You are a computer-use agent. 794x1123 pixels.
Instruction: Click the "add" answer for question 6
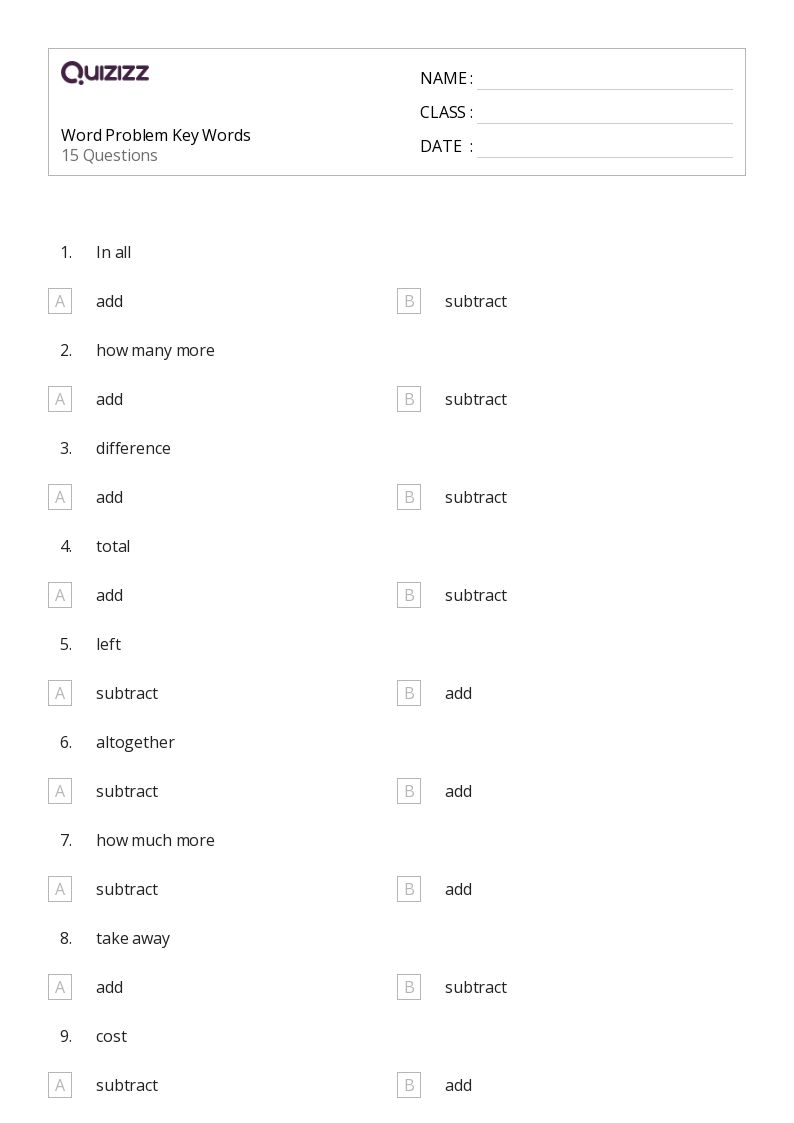pyautogui.click(x=458, y=791)
